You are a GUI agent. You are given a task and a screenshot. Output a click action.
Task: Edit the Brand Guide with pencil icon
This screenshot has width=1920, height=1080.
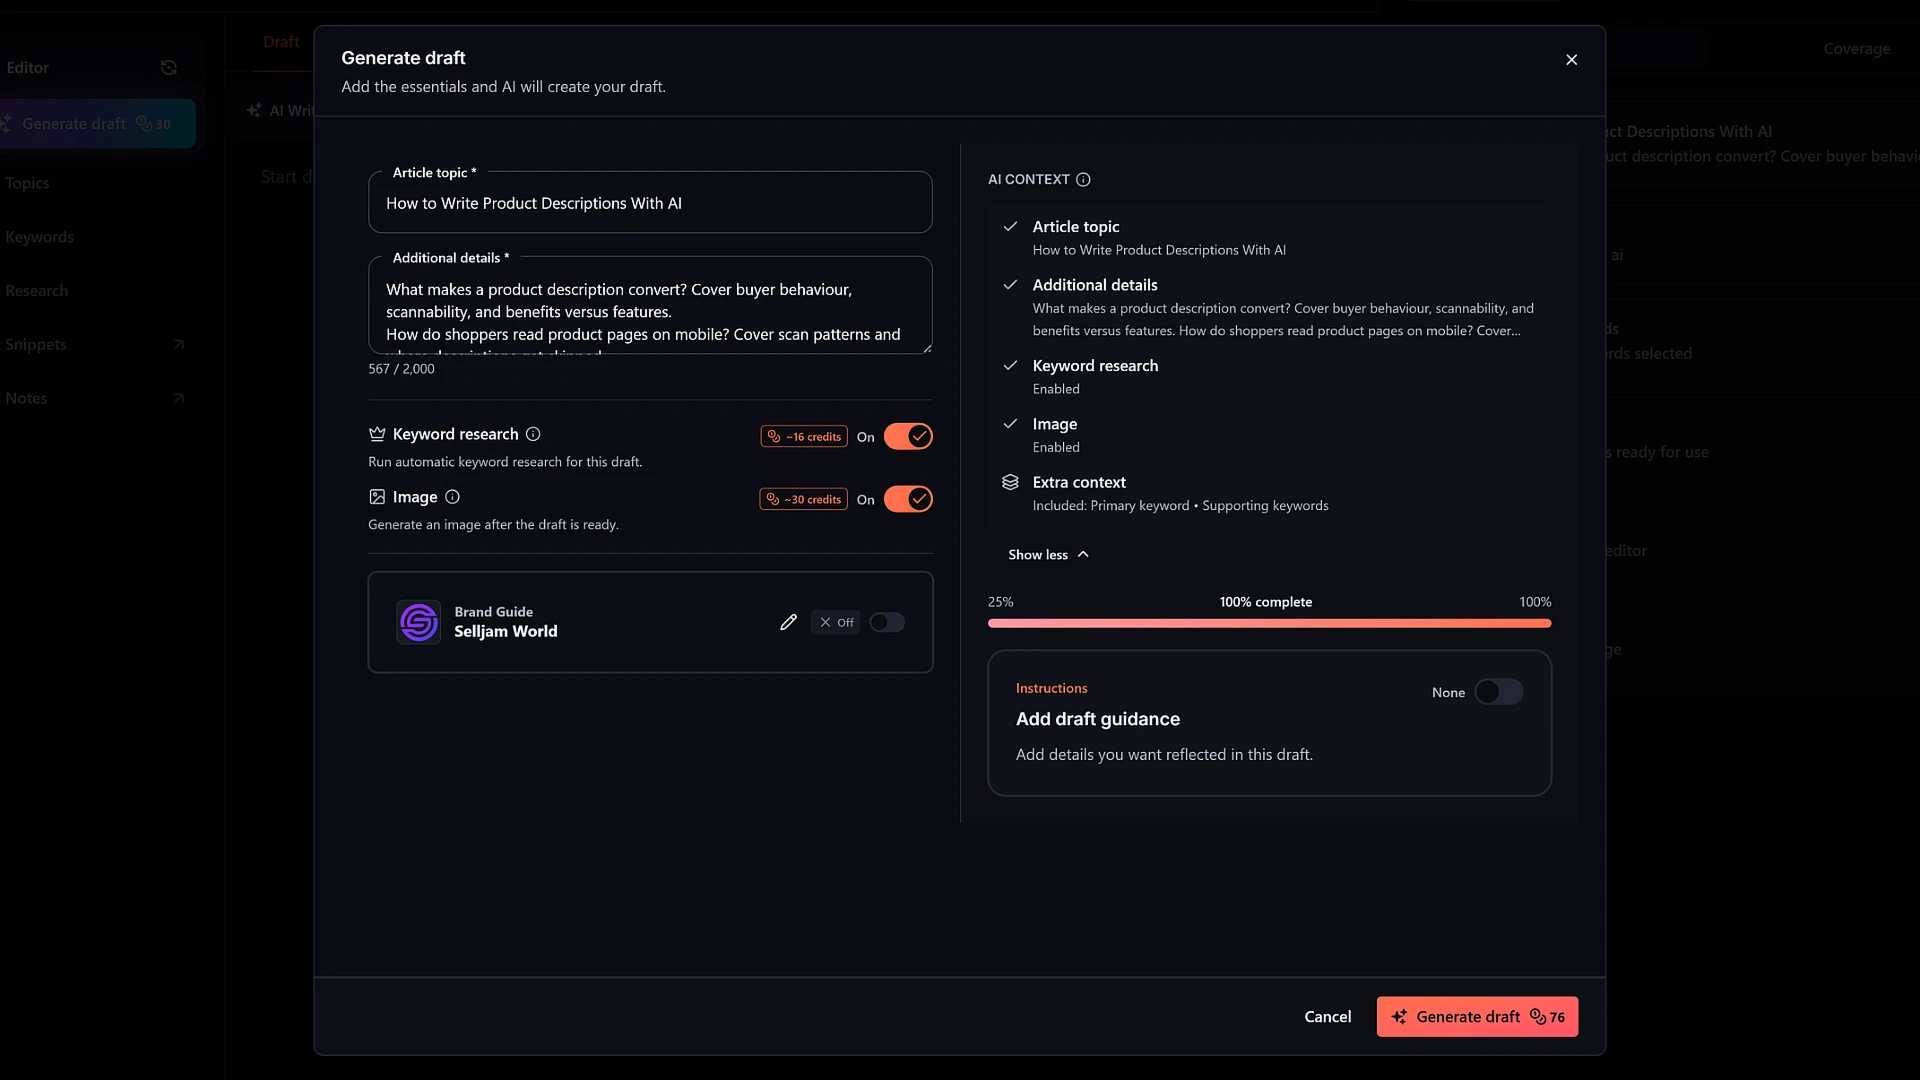click(788, 622)
